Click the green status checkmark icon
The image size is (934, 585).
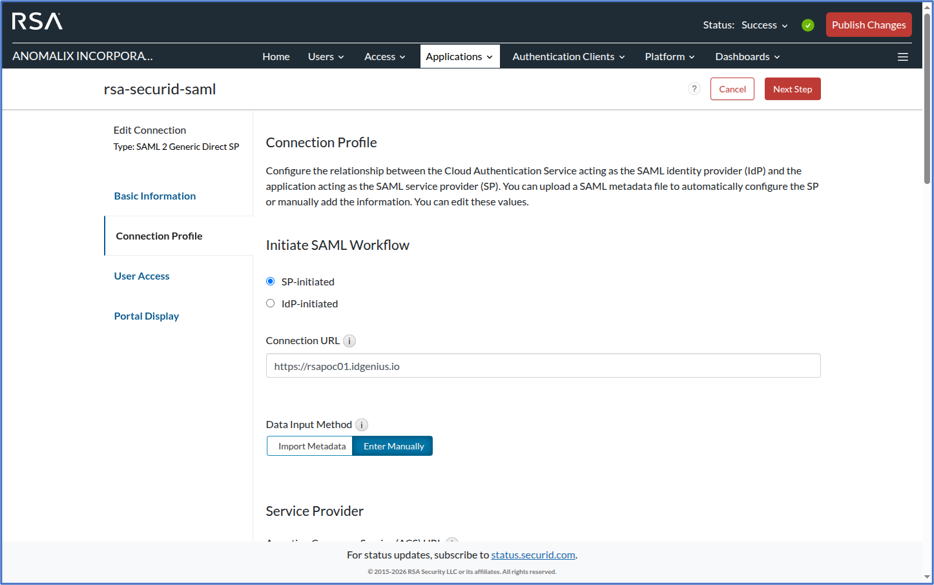tap(808, 25)
